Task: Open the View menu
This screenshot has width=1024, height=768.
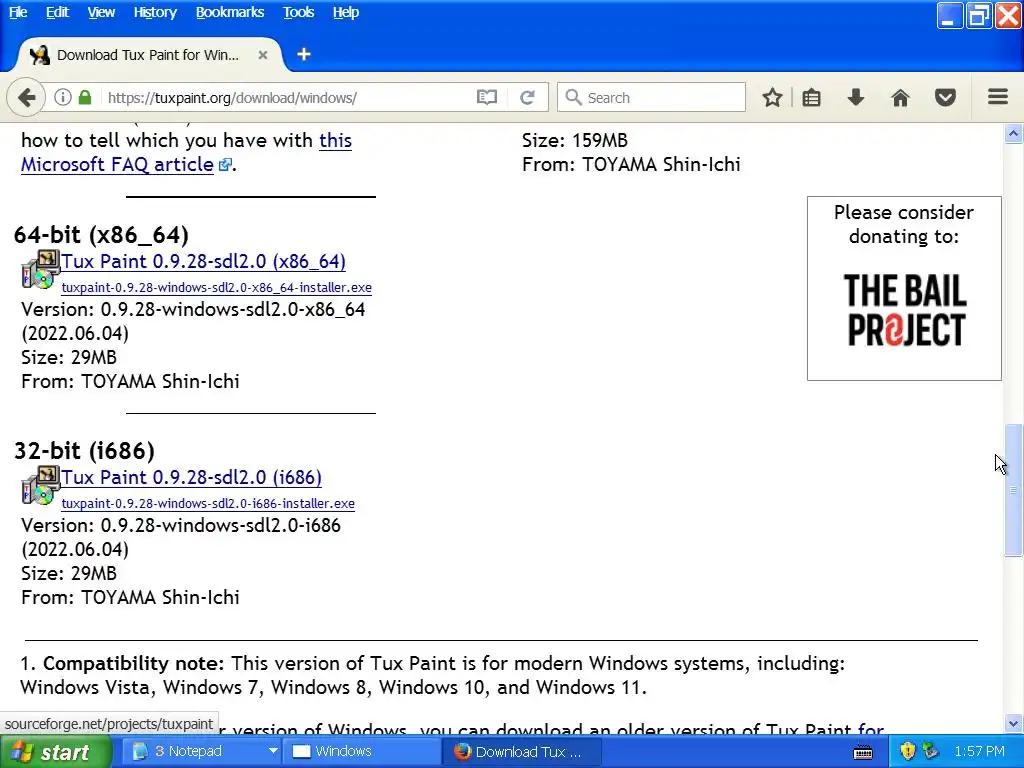Action: pos(101,12)
